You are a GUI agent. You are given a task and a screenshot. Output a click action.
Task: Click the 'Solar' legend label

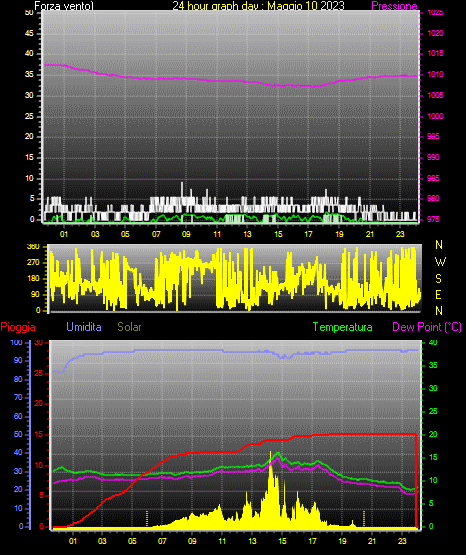coord(129,327)
